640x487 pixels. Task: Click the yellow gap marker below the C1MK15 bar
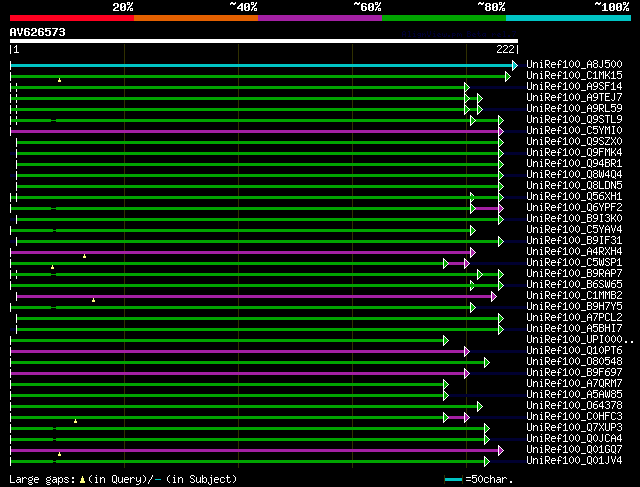60,80
